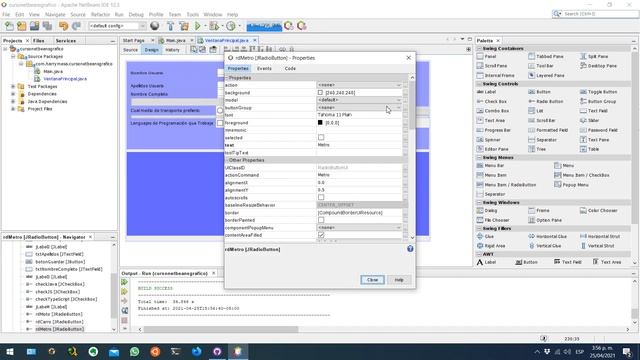Click the Undo toolbar icon

63,26
